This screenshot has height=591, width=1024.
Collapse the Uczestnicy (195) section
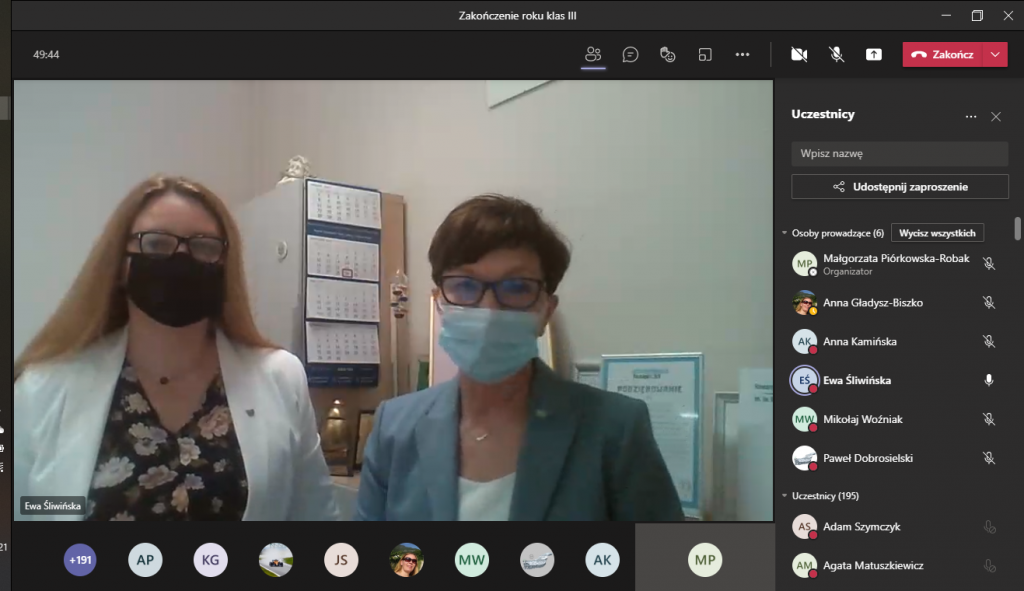[x=784, y=496]
